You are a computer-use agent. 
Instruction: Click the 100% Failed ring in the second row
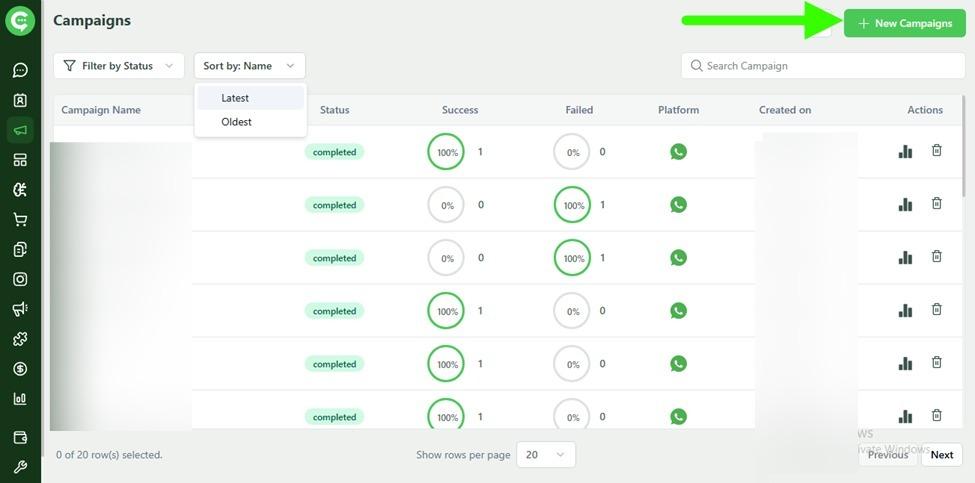(573, 205)
